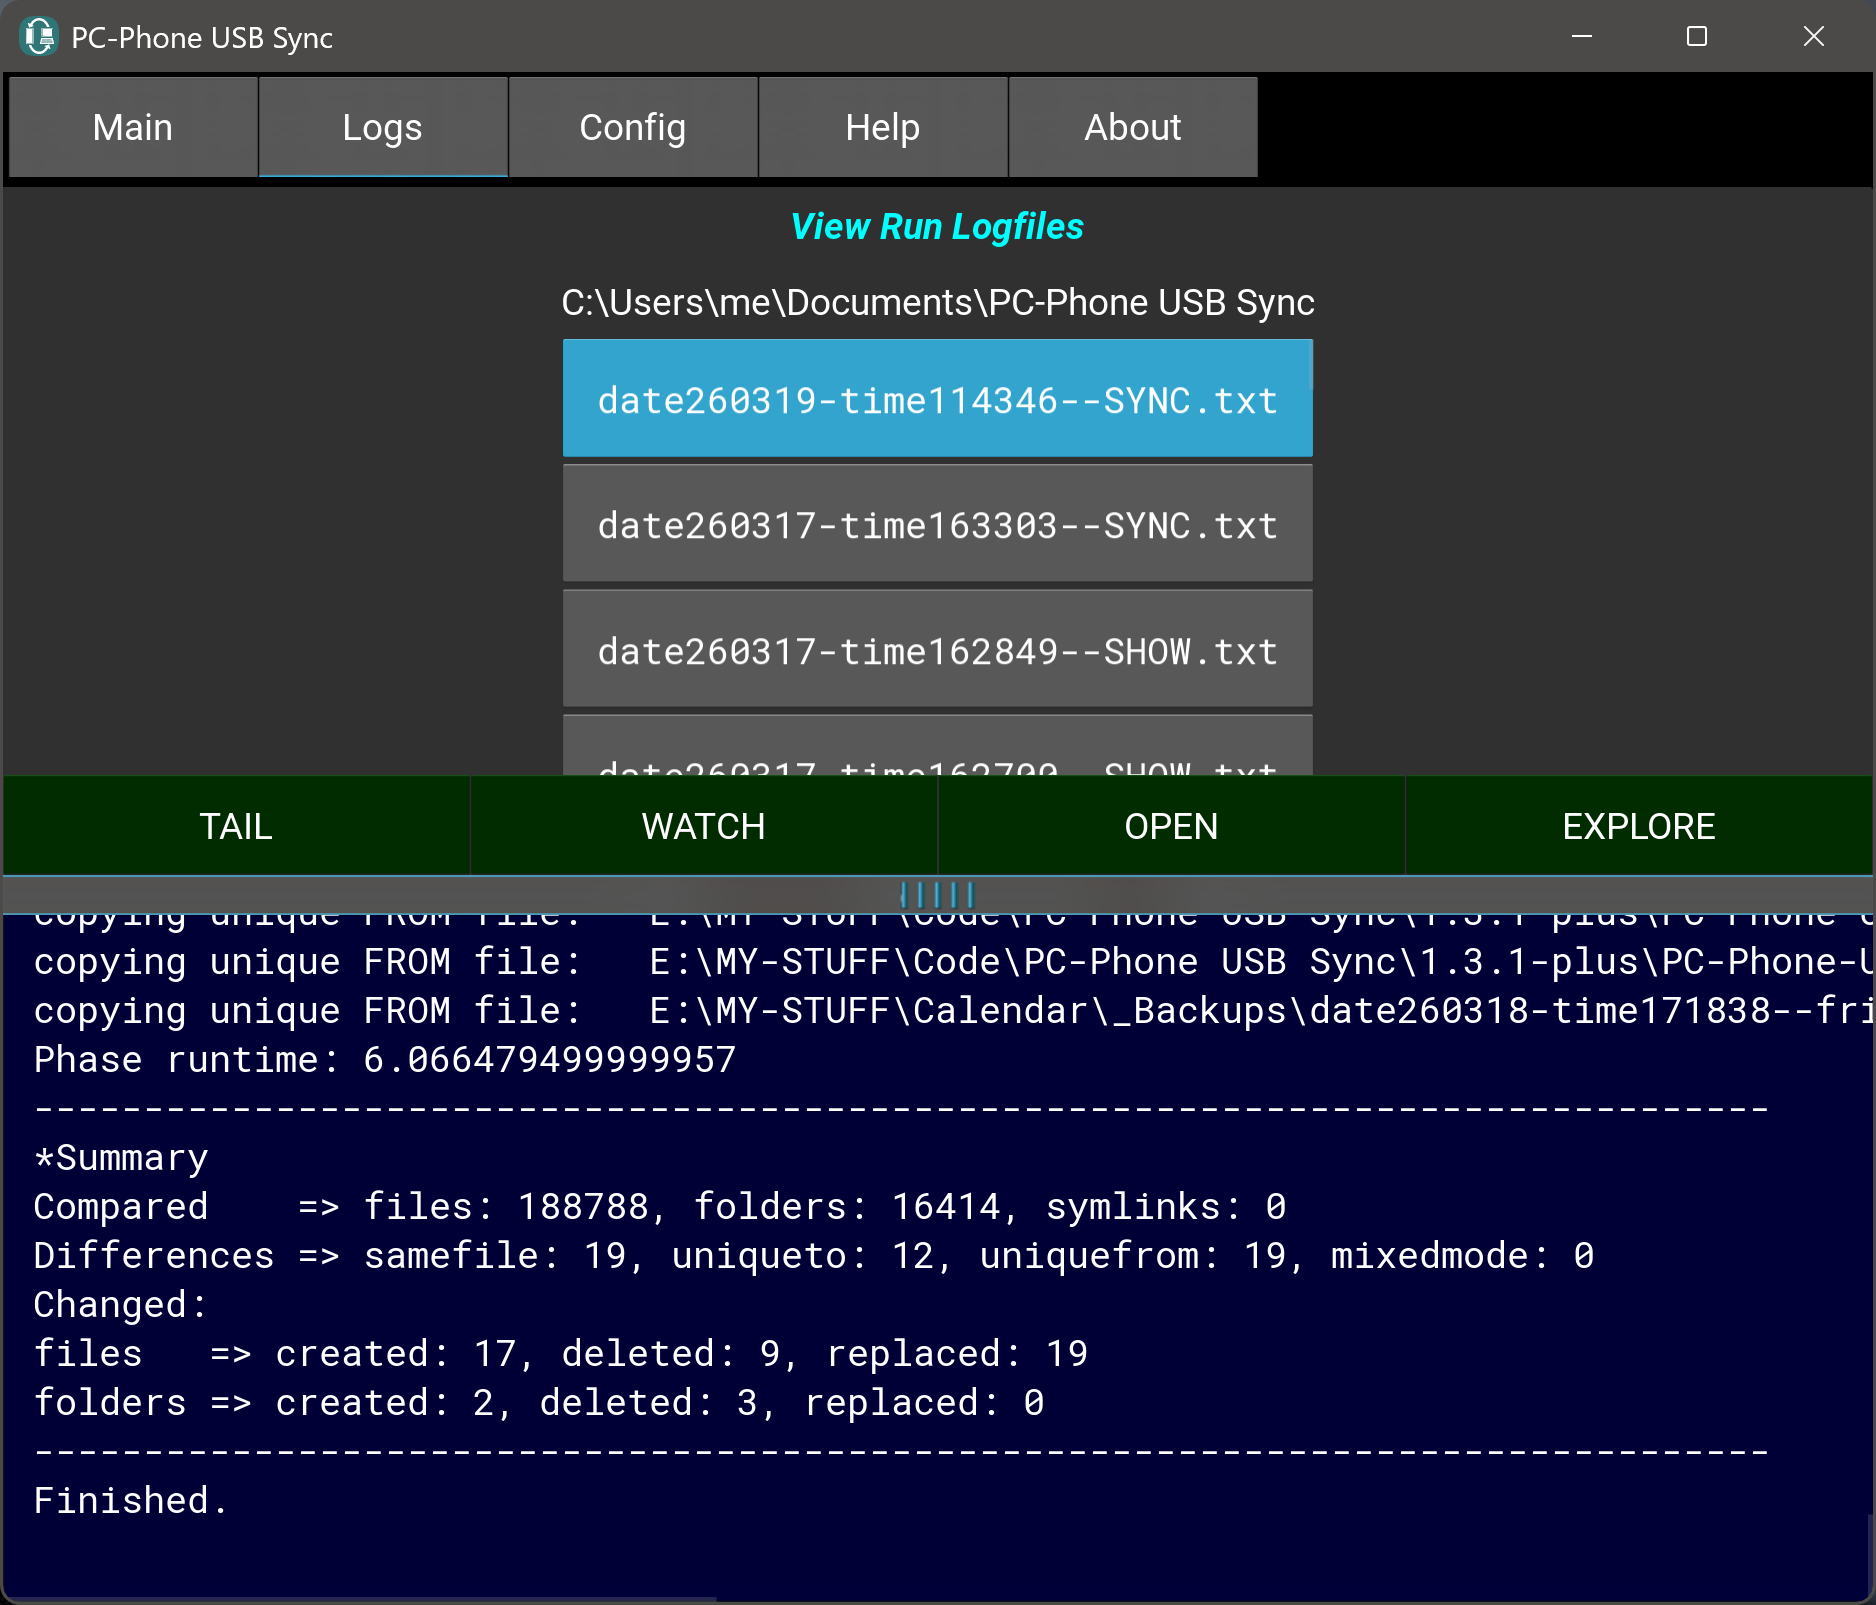Click the PC-Phone USB Sync app icon

click(39, 37)
